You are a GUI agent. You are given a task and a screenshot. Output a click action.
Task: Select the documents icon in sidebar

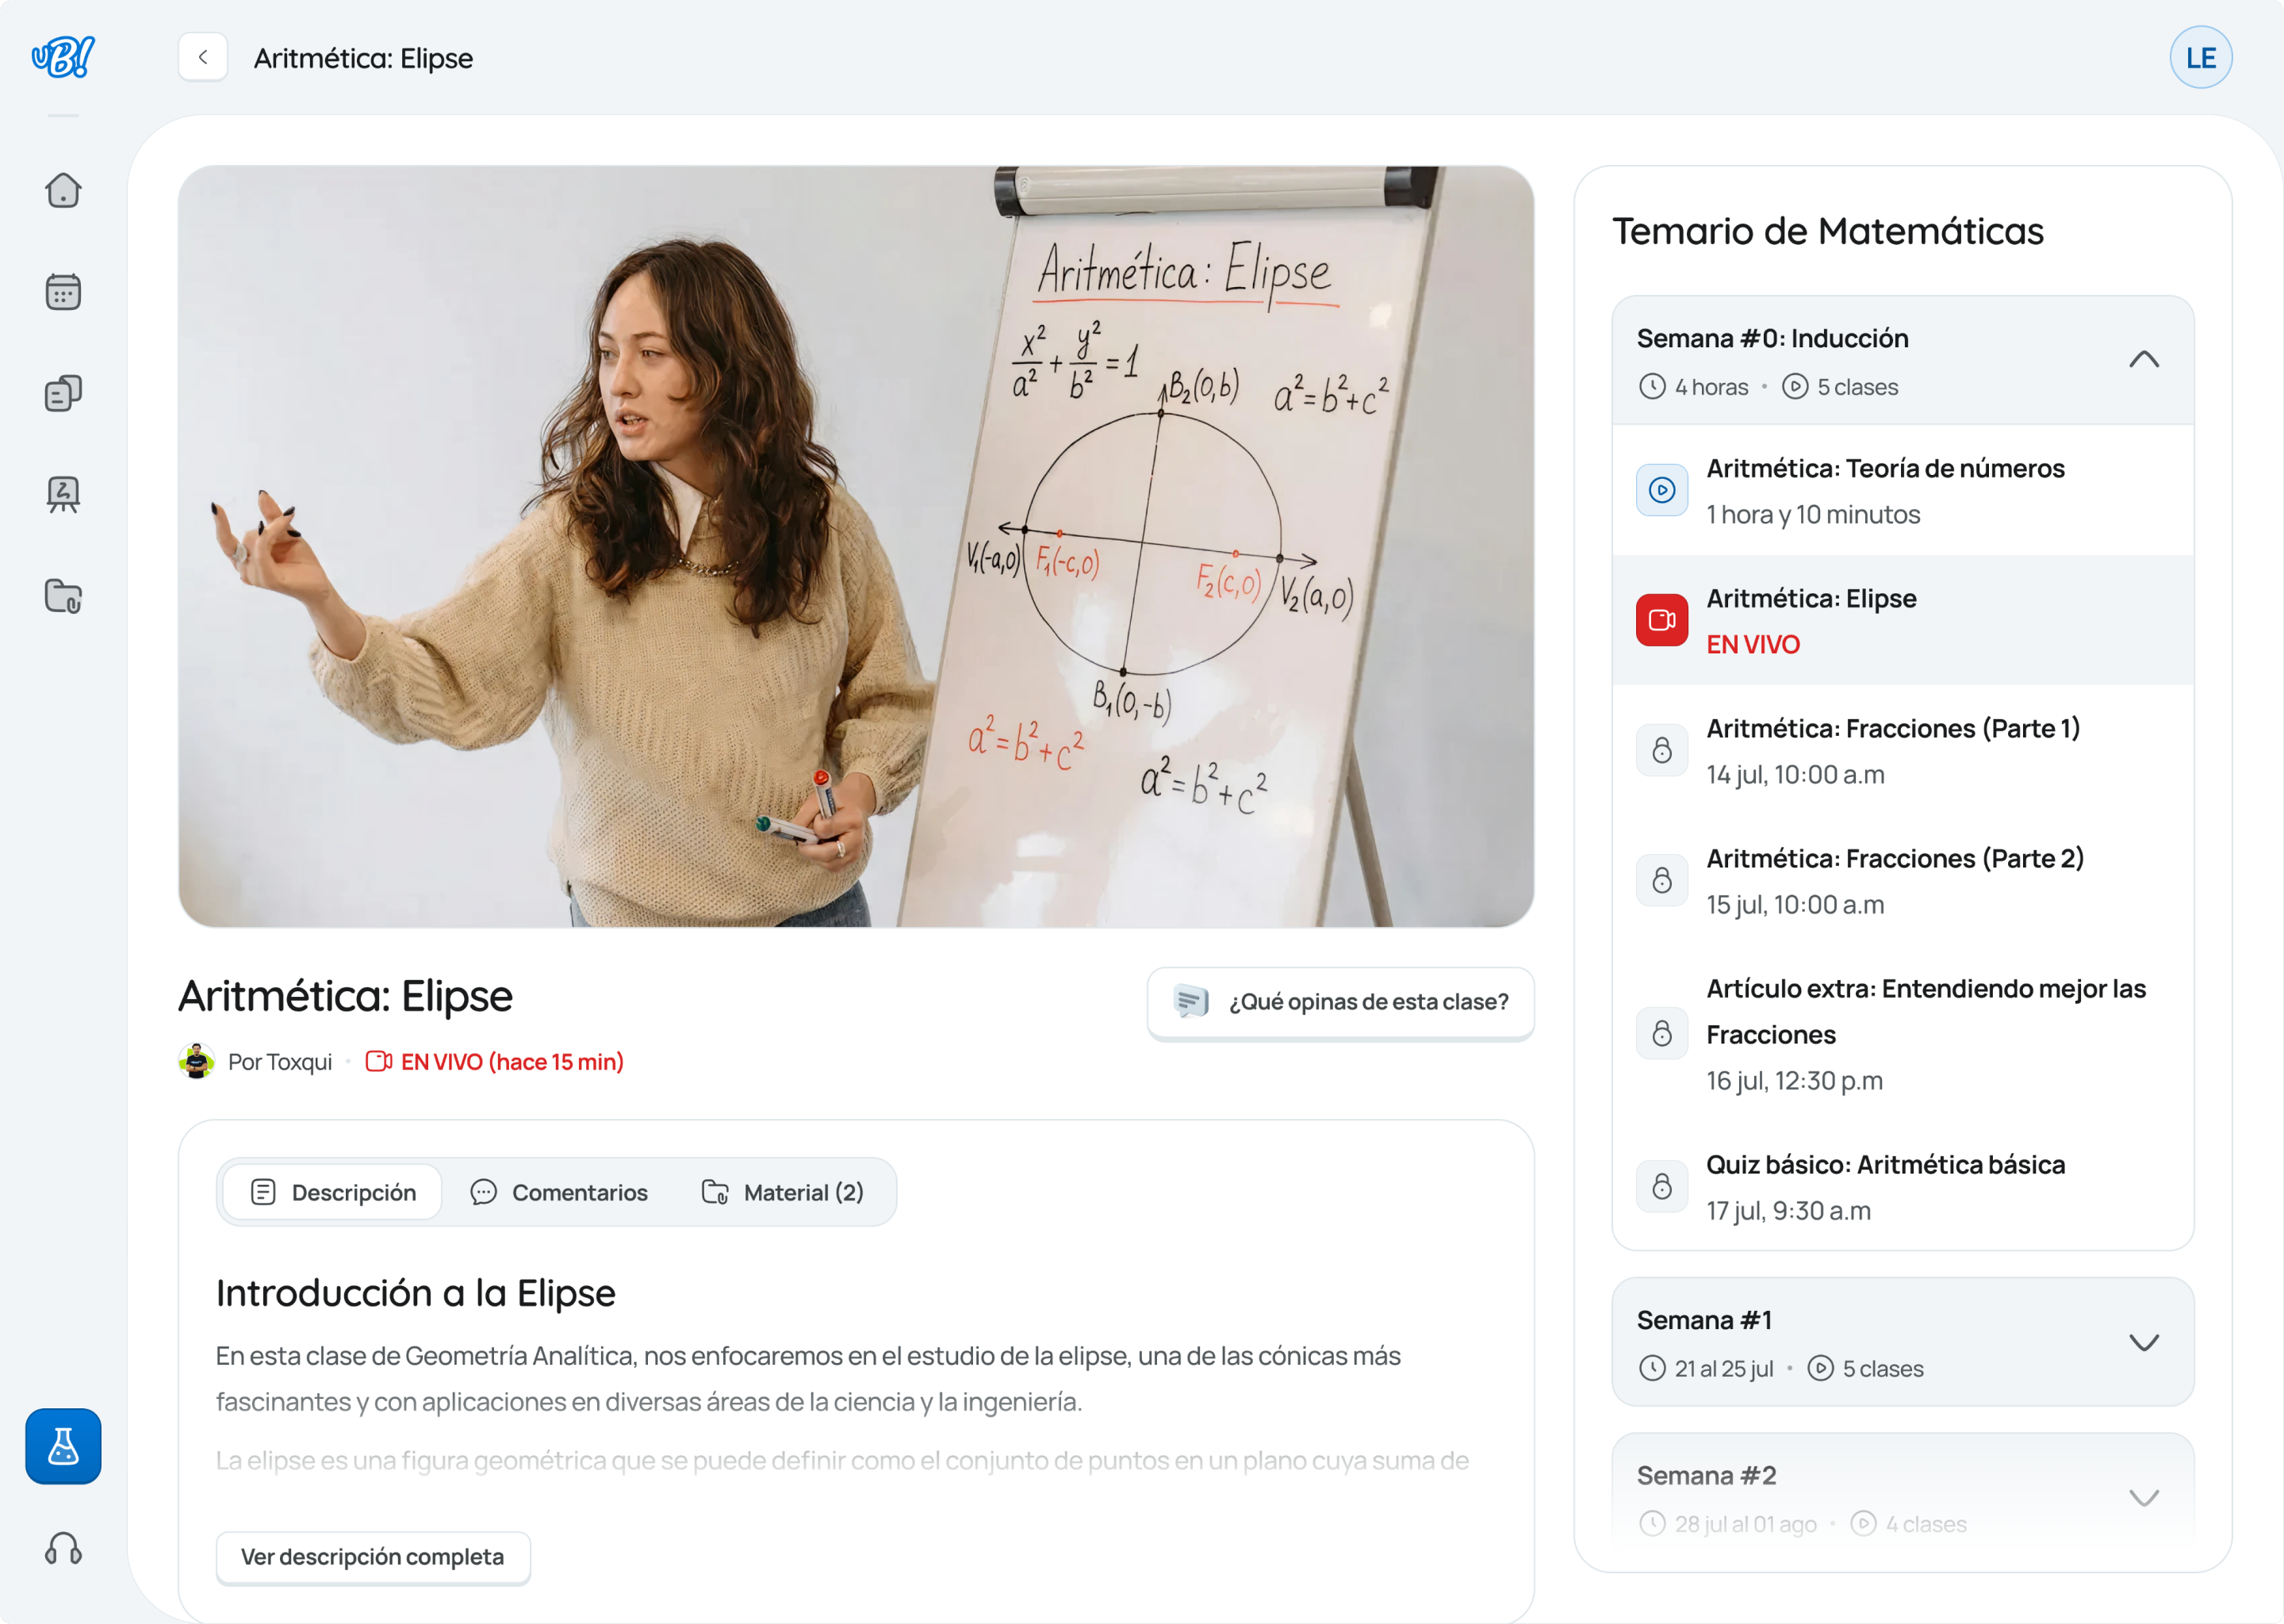pyautogui.click(x=63, y=393)
